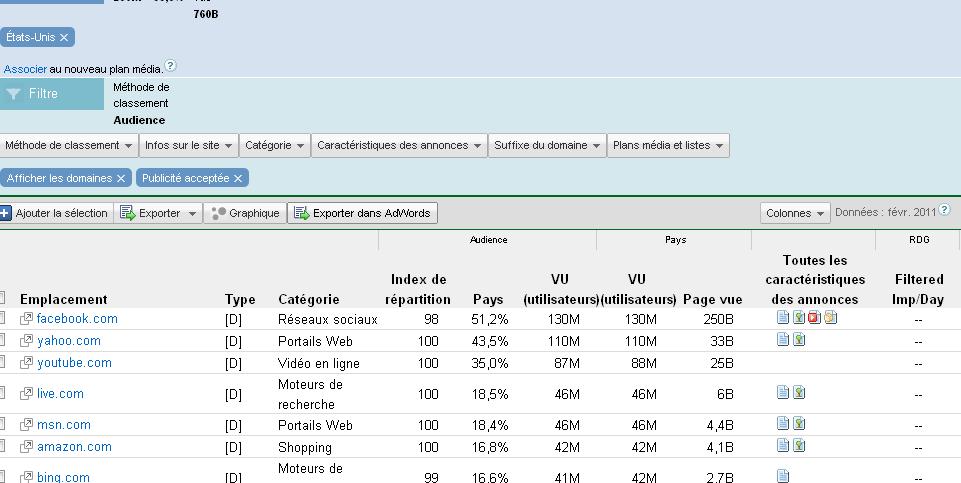Image resolution: width=961 pixels, height=483 pixels.
Task: Click text ad icon in live.com row
Action: point(783,392)
